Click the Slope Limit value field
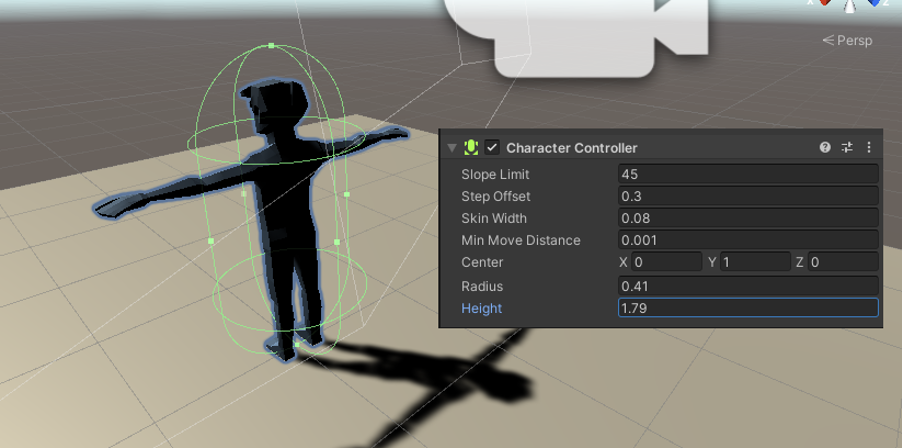 tap(748, 174)
